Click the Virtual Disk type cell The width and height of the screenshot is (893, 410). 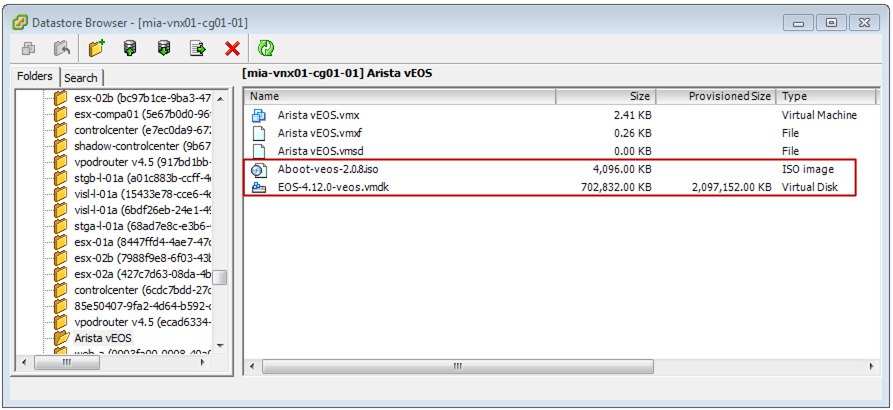pos(810,187)
